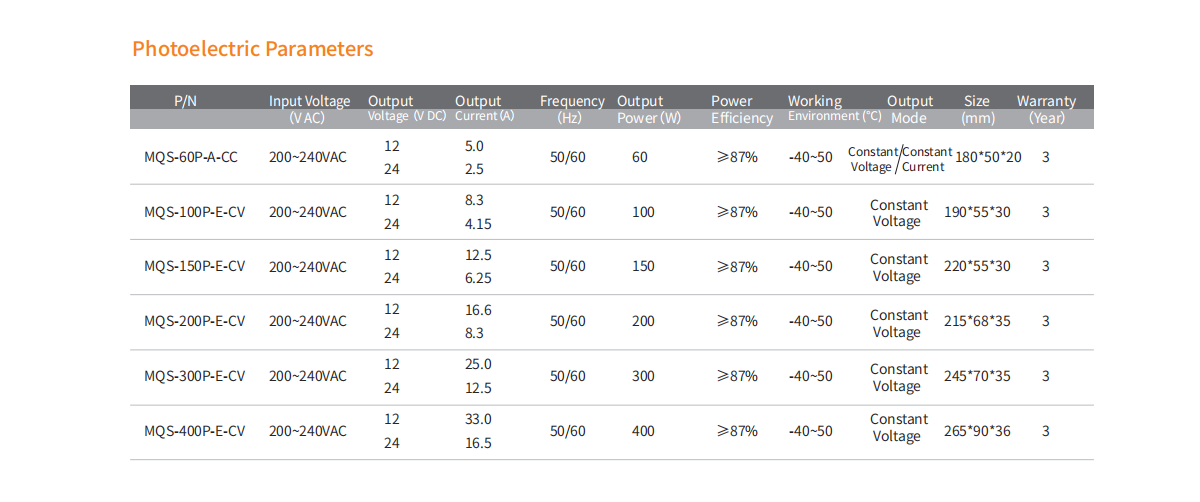Click the 180*50*20 size value
Image resolution: width=1200 pixels, height=502 pixels.
point(988,158)
